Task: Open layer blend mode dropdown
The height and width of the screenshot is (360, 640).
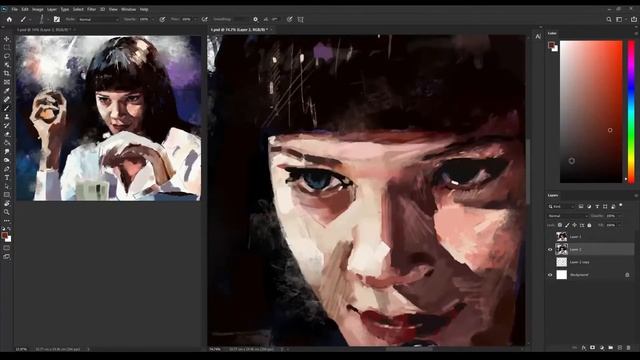Action: (568, 216)
